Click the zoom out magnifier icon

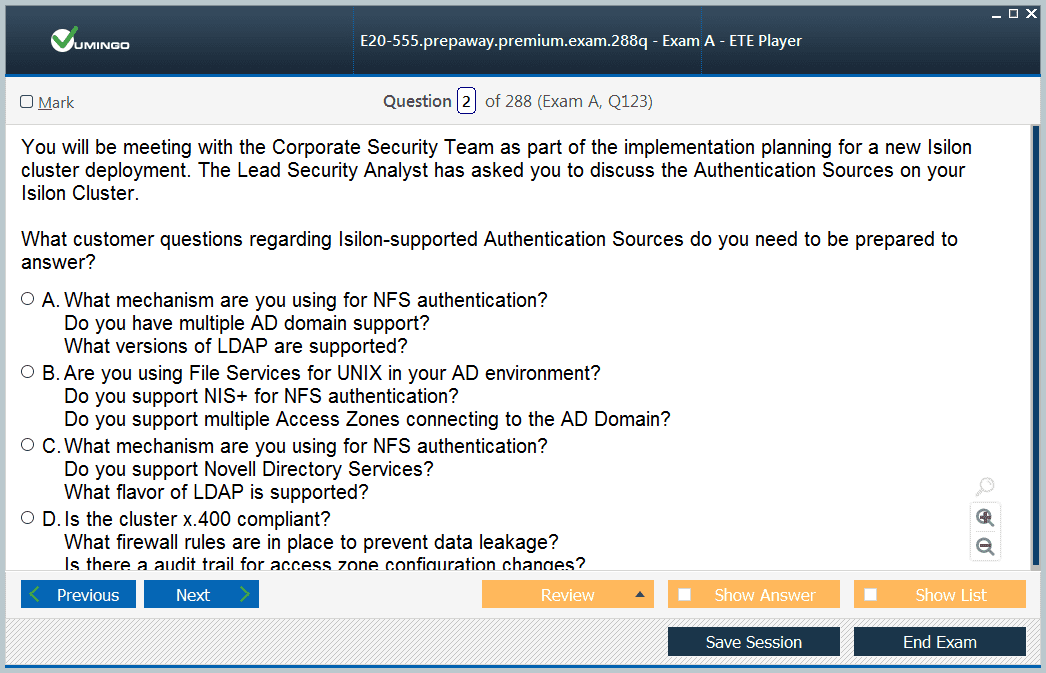(985, 546)
